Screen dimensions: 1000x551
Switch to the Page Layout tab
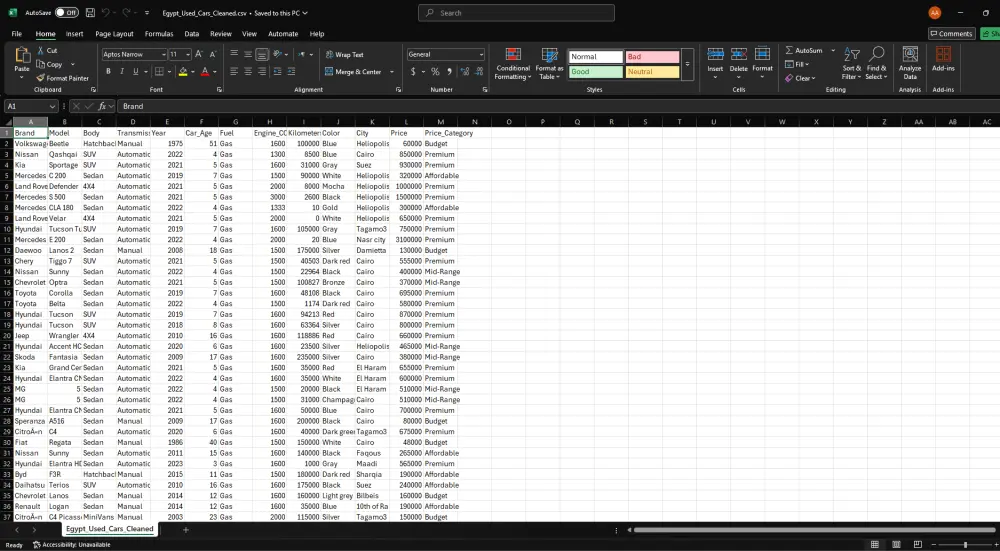(114, 34)
